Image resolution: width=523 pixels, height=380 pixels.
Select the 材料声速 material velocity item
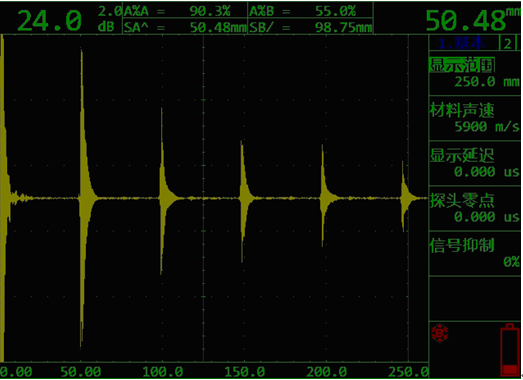tap(474, 118)
